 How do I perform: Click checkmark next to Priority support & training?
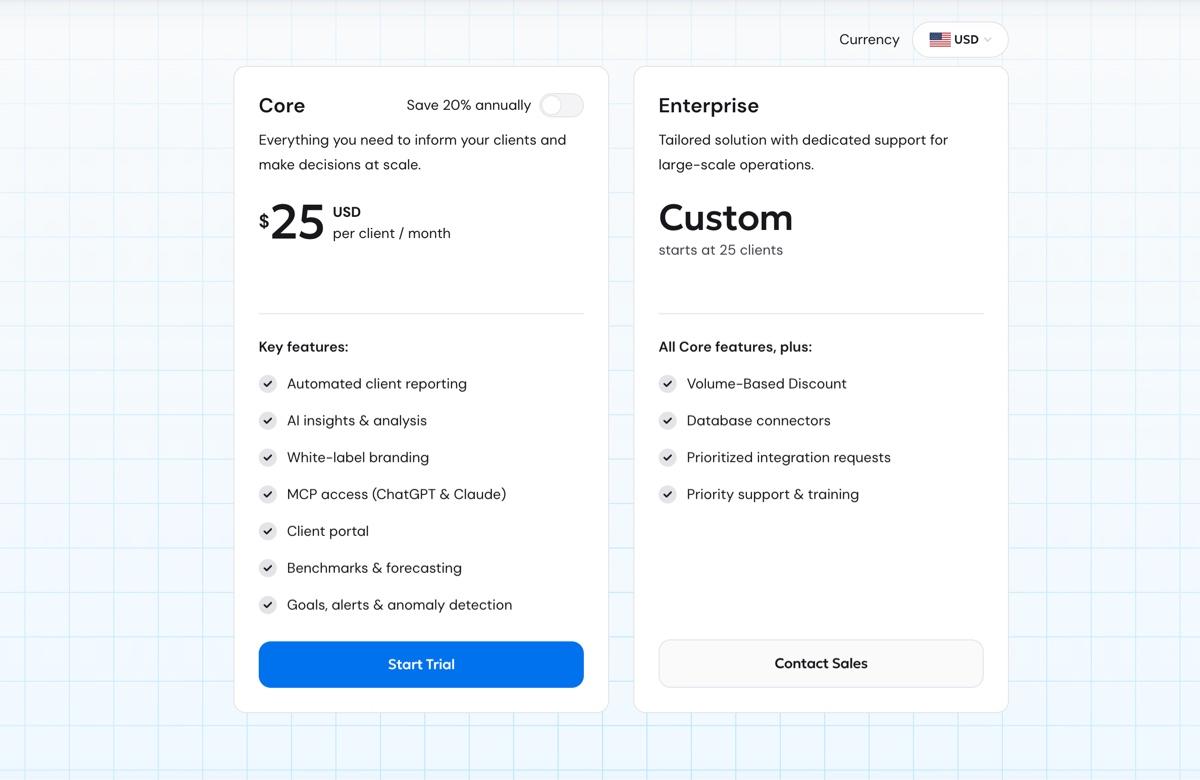(668, 494)
